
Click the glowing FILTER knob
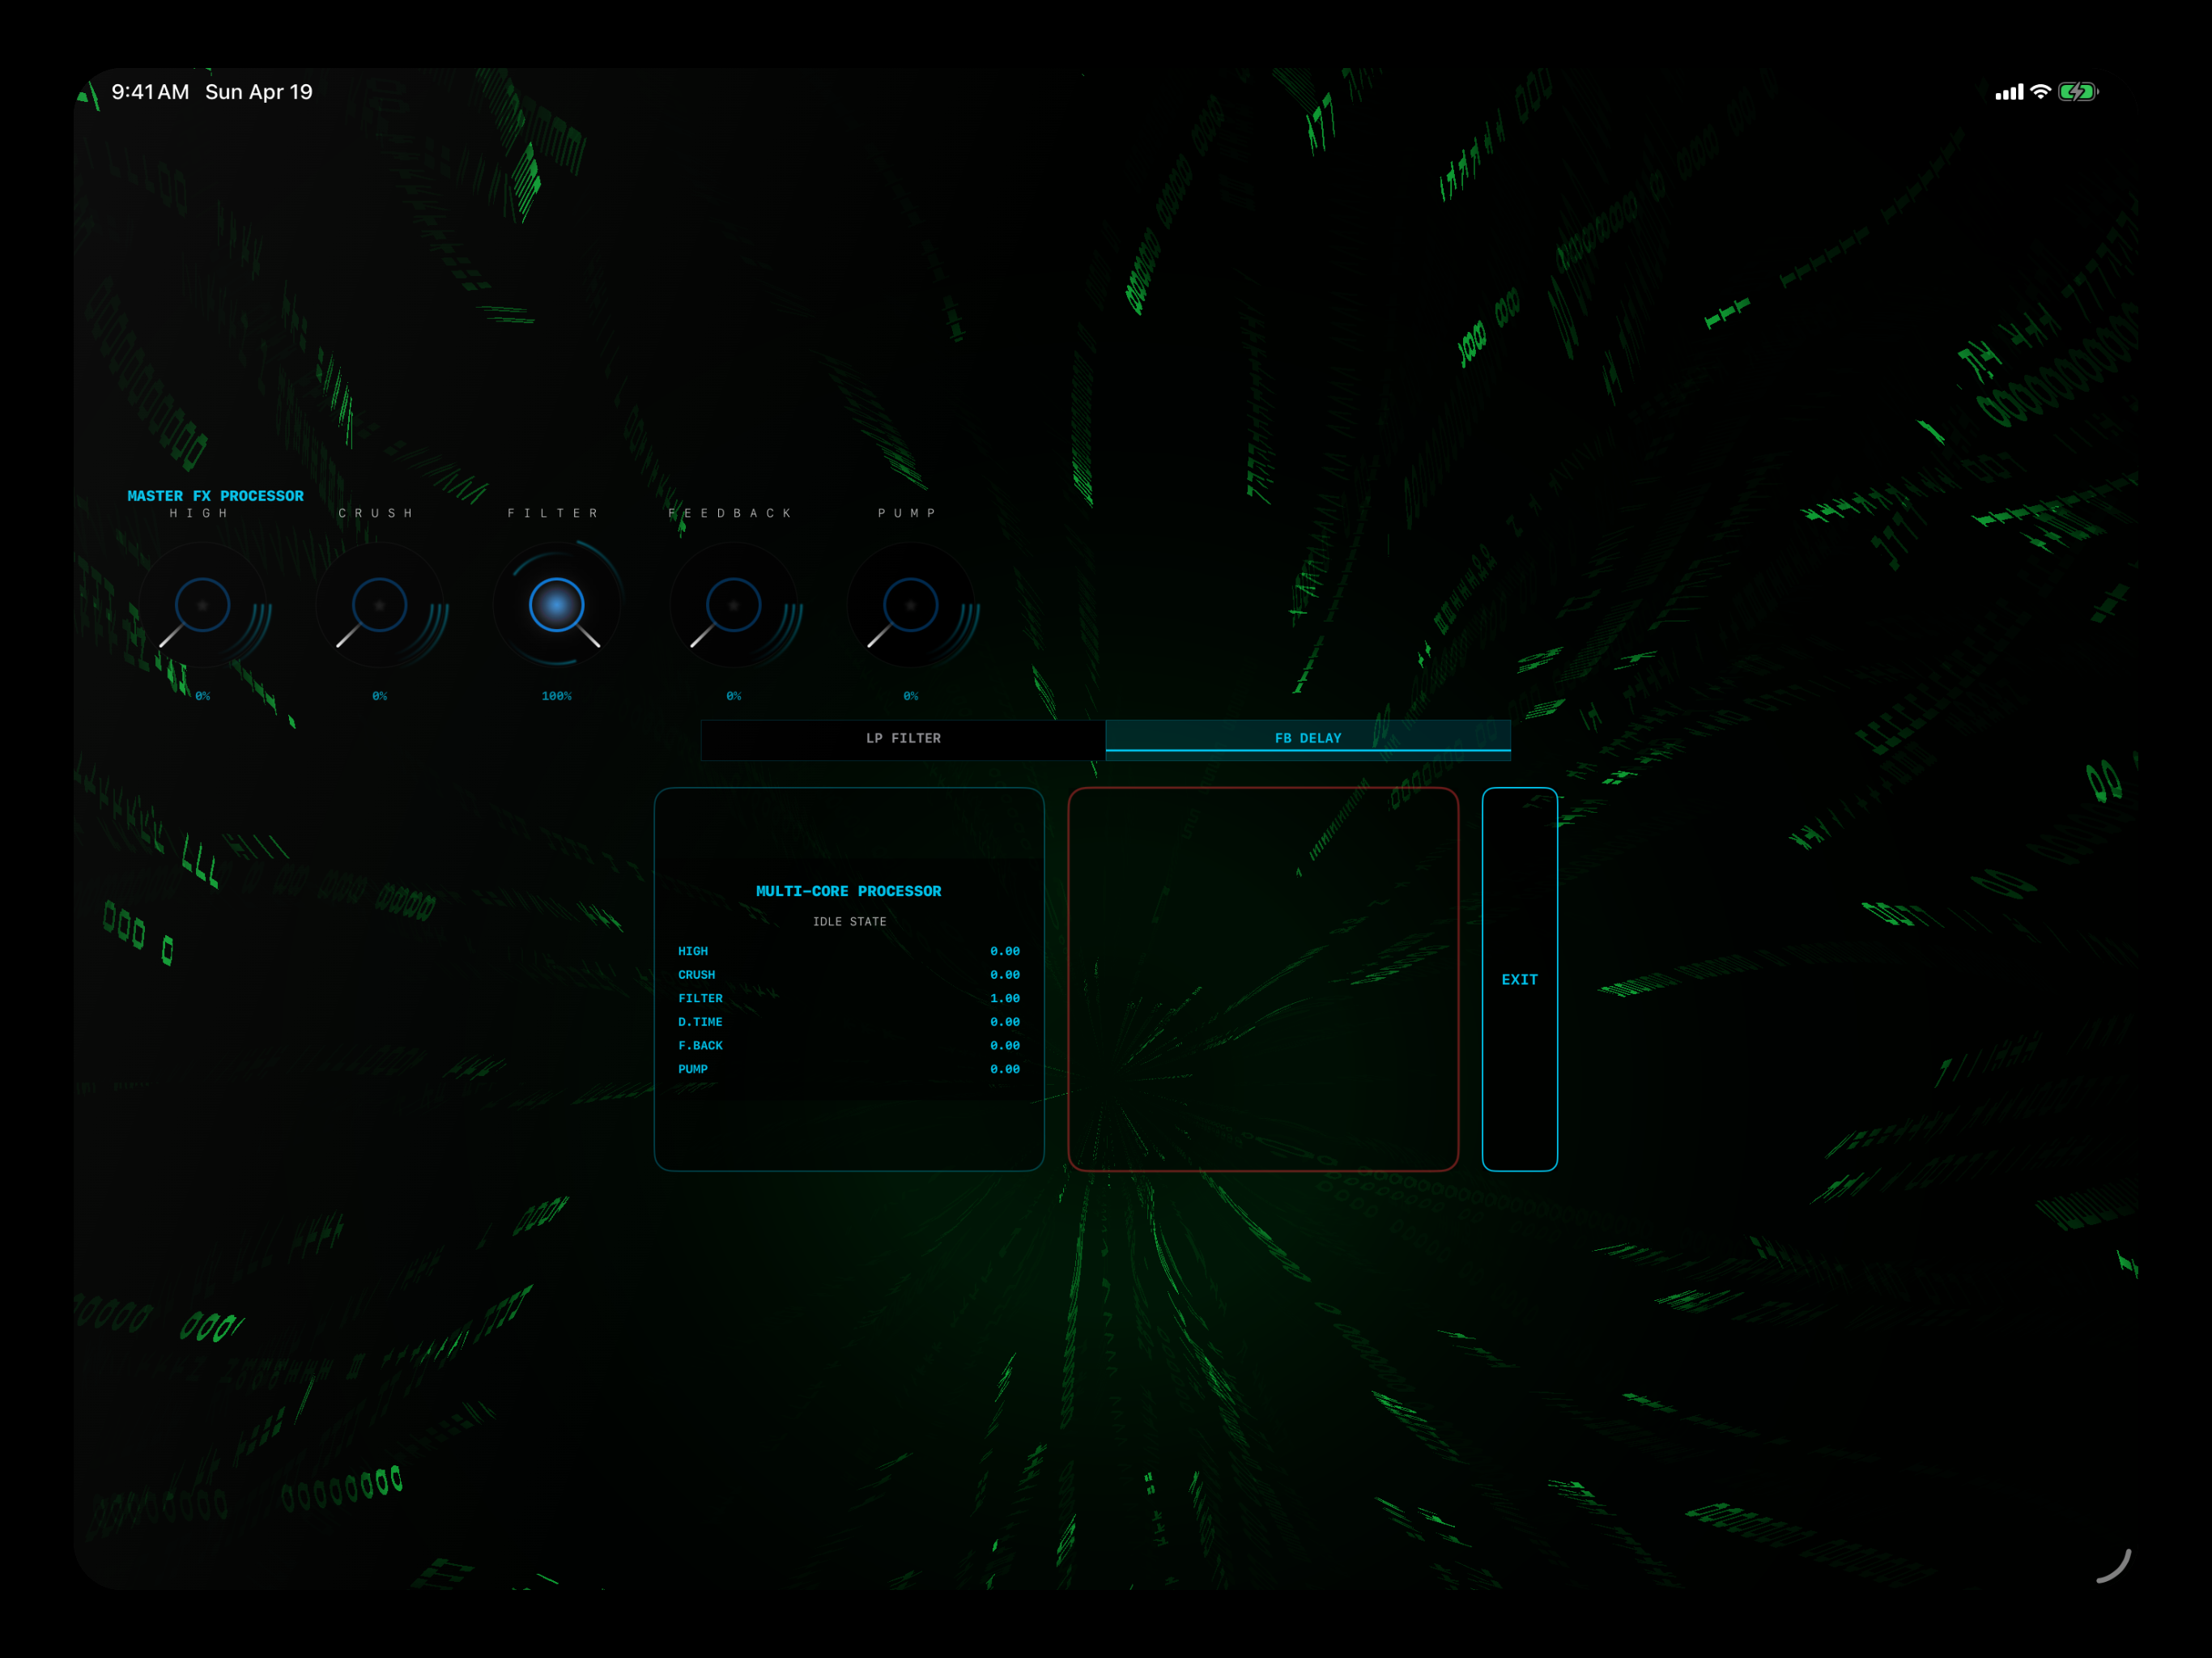[x=557, y=605]
